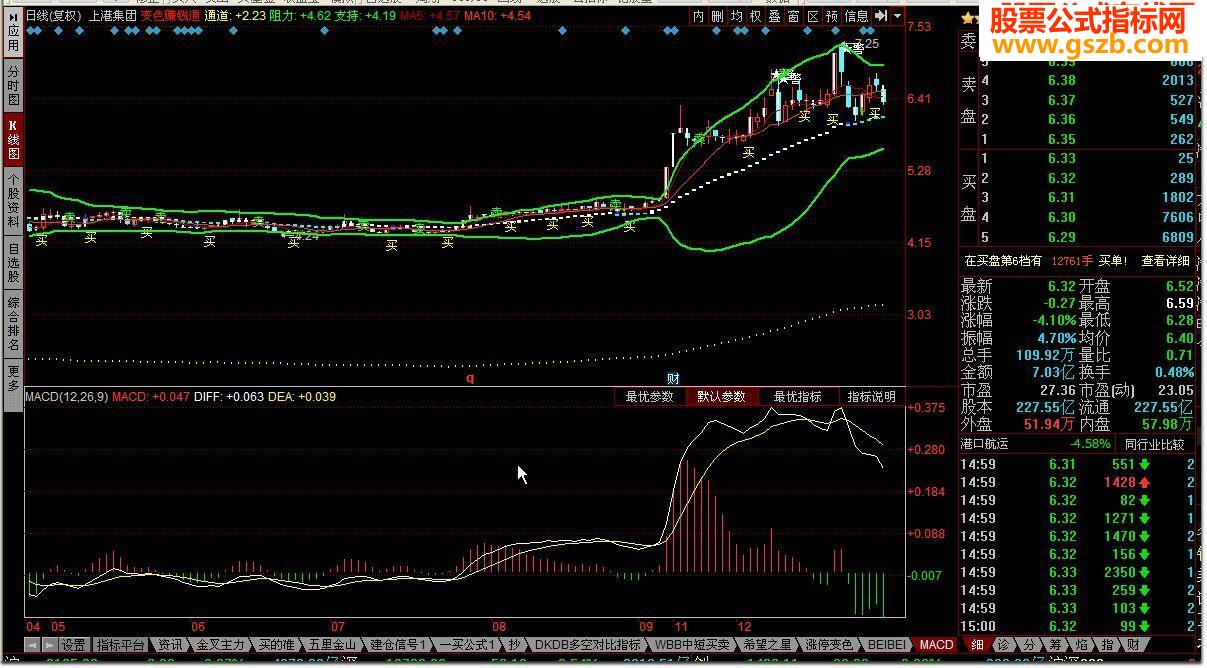This screenshot has width=1207, height=668.
Task: Click the skip-to-end arrow icon
Action: click(x=881, y=16)
